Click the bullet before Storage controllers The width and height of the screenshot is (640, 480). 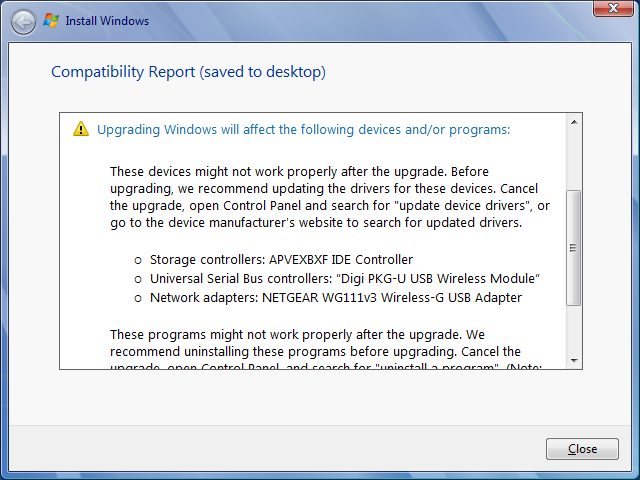tap(138, 260)
